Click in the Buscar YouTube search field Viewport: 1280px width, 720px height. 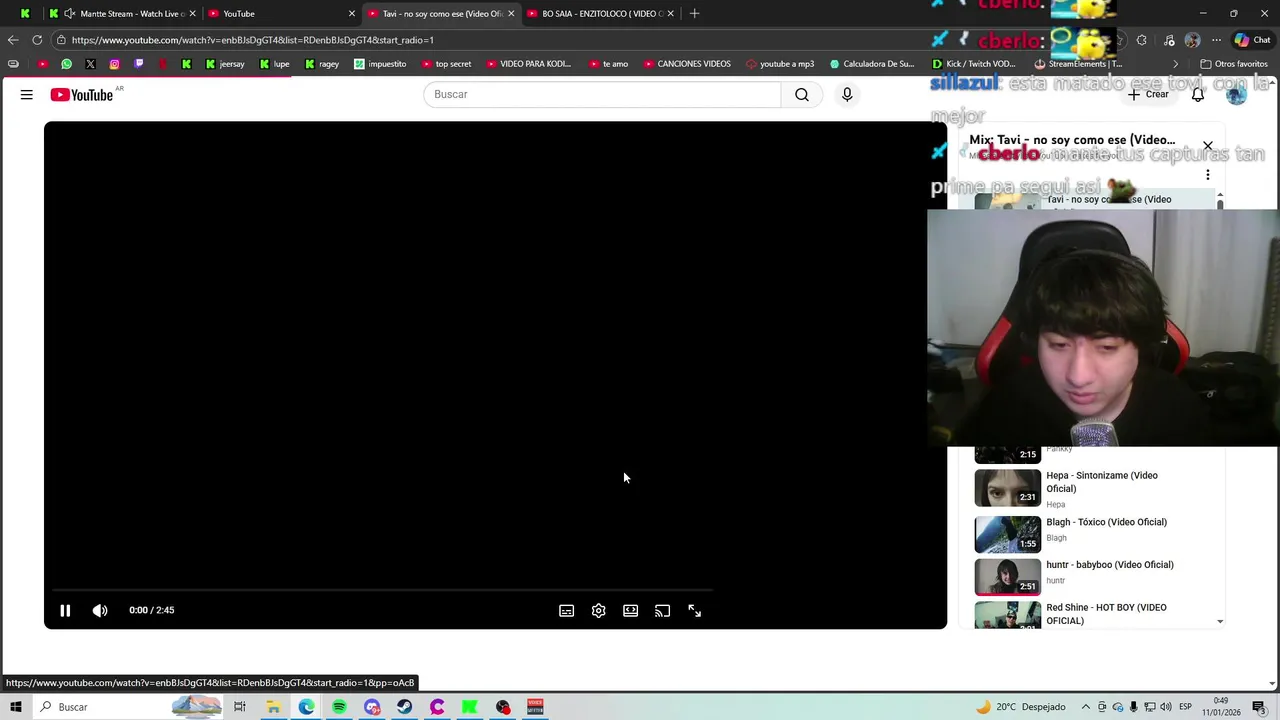pyautogui.click(x=602, y=95)
